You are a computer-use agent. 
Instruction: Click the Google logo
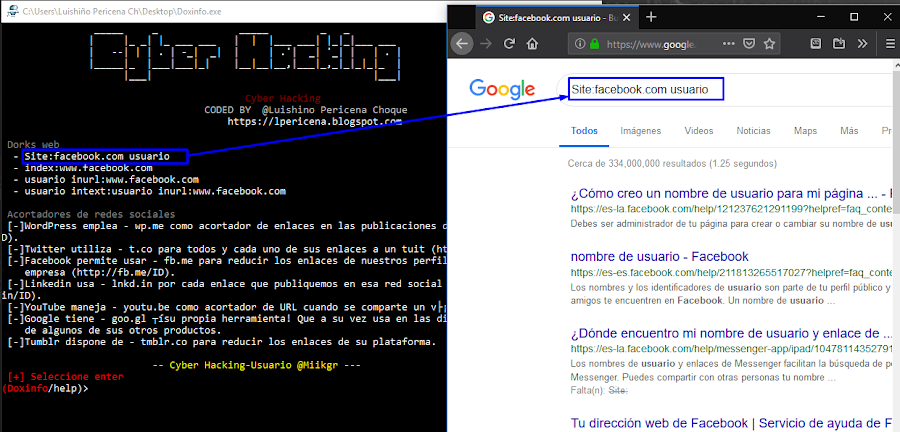[x=502, y=89]
